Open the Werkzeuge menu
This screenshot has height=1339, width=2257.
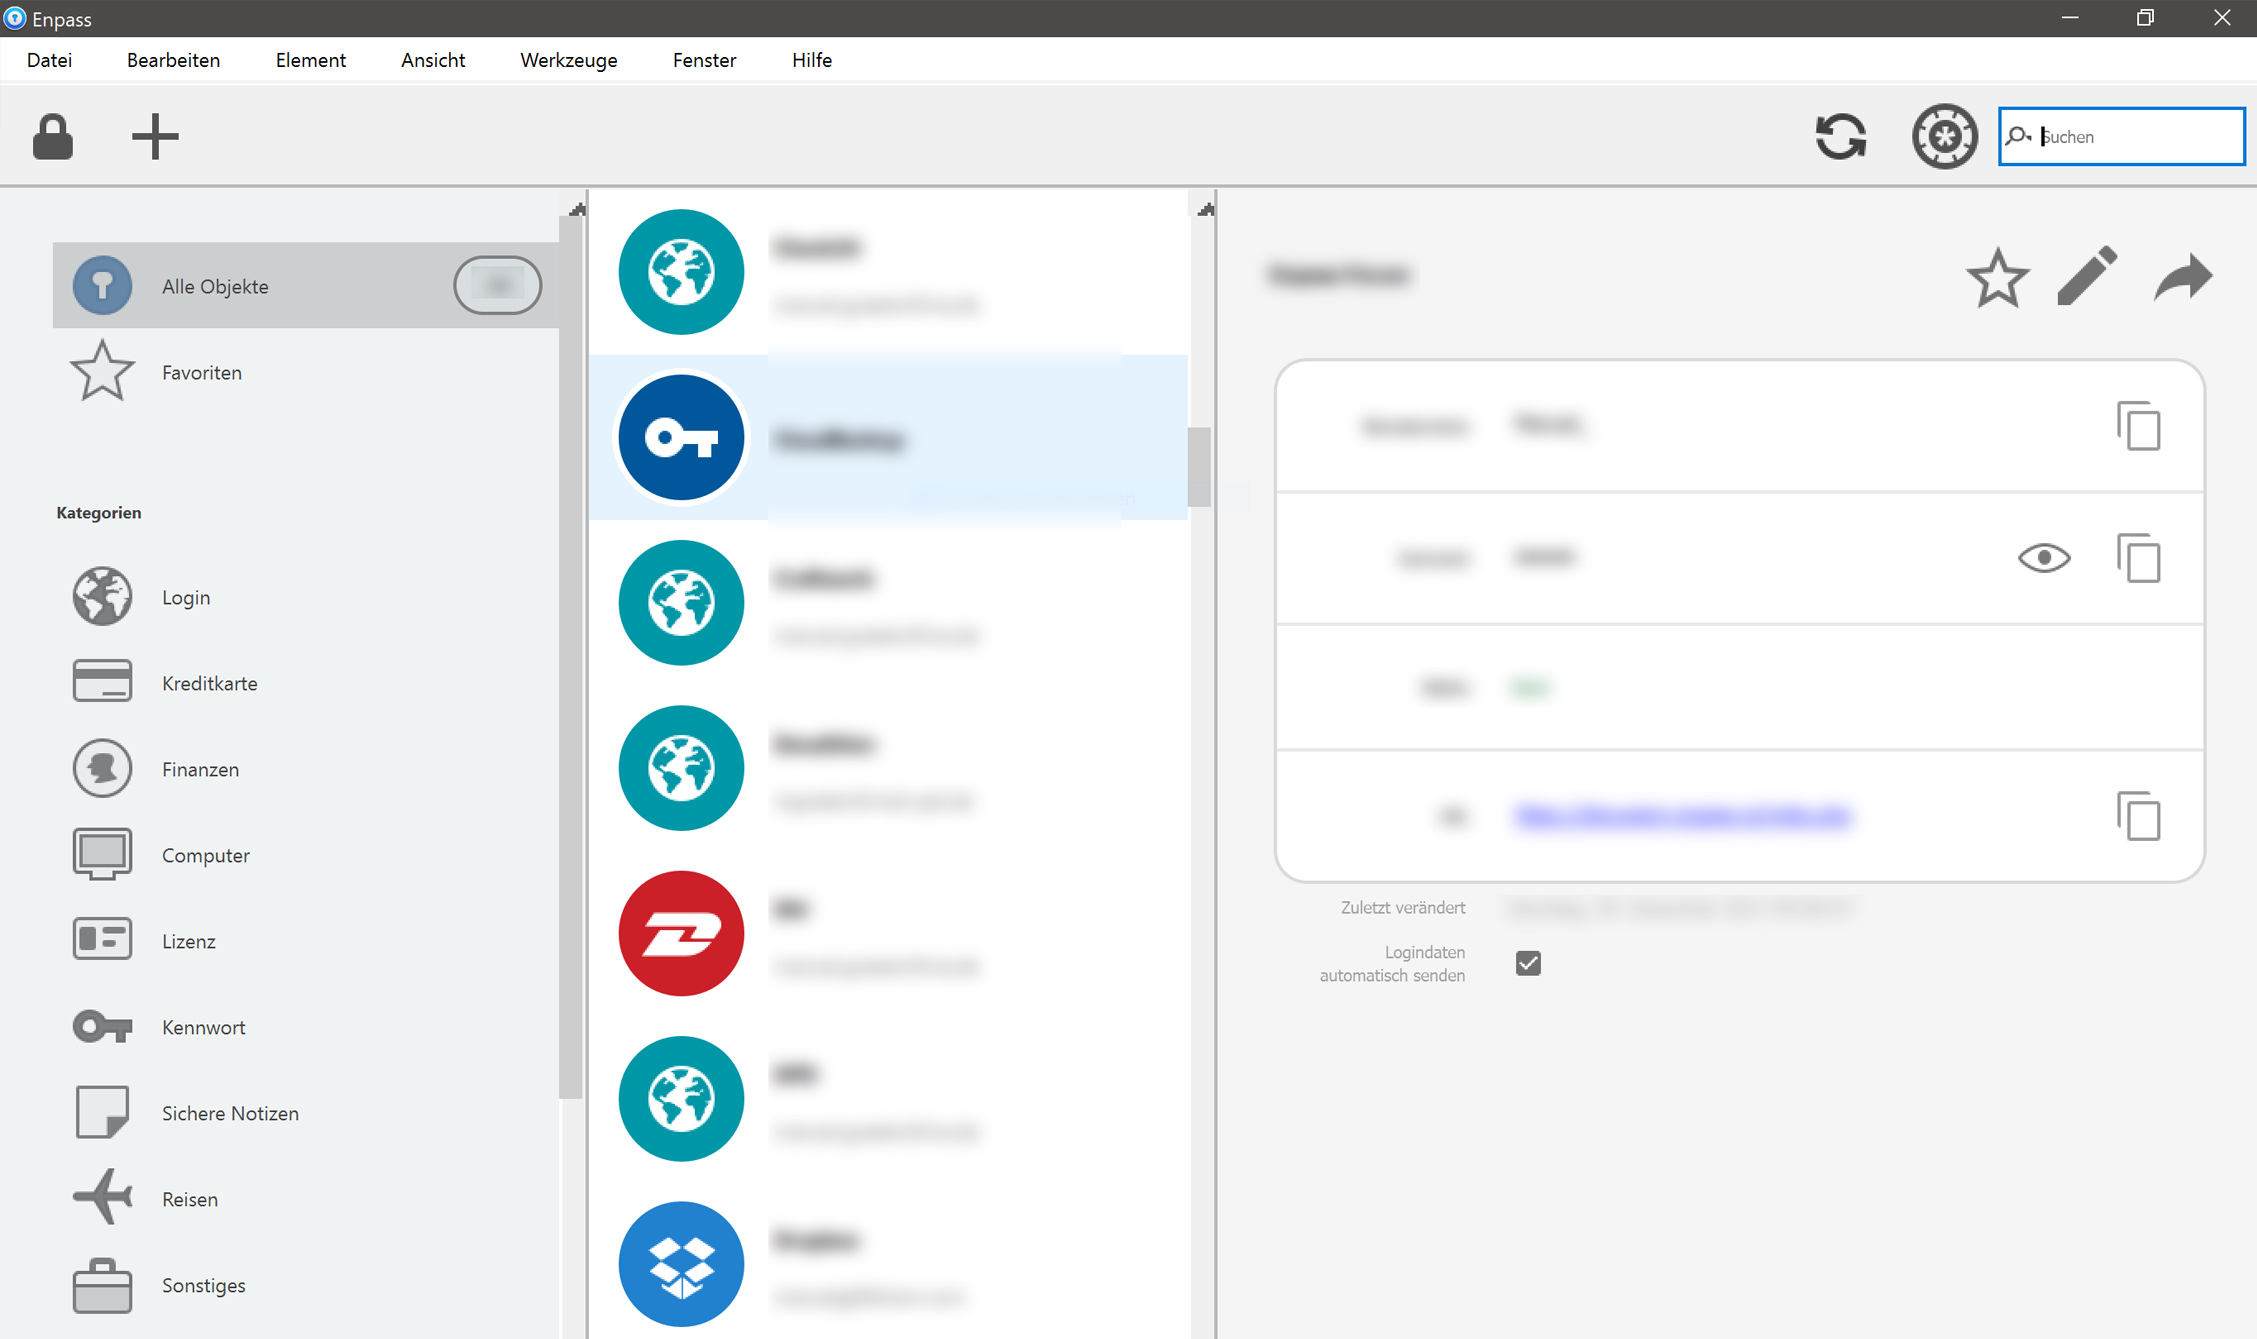568,60
